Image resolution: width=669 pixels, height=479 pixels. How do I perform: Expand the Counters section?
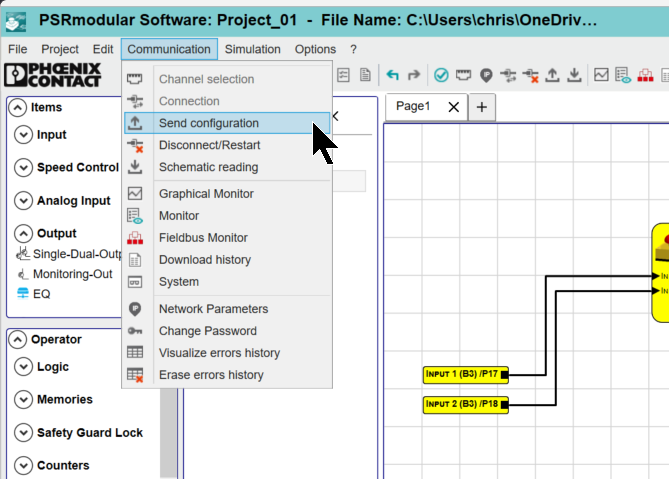(x=23, y=465)
